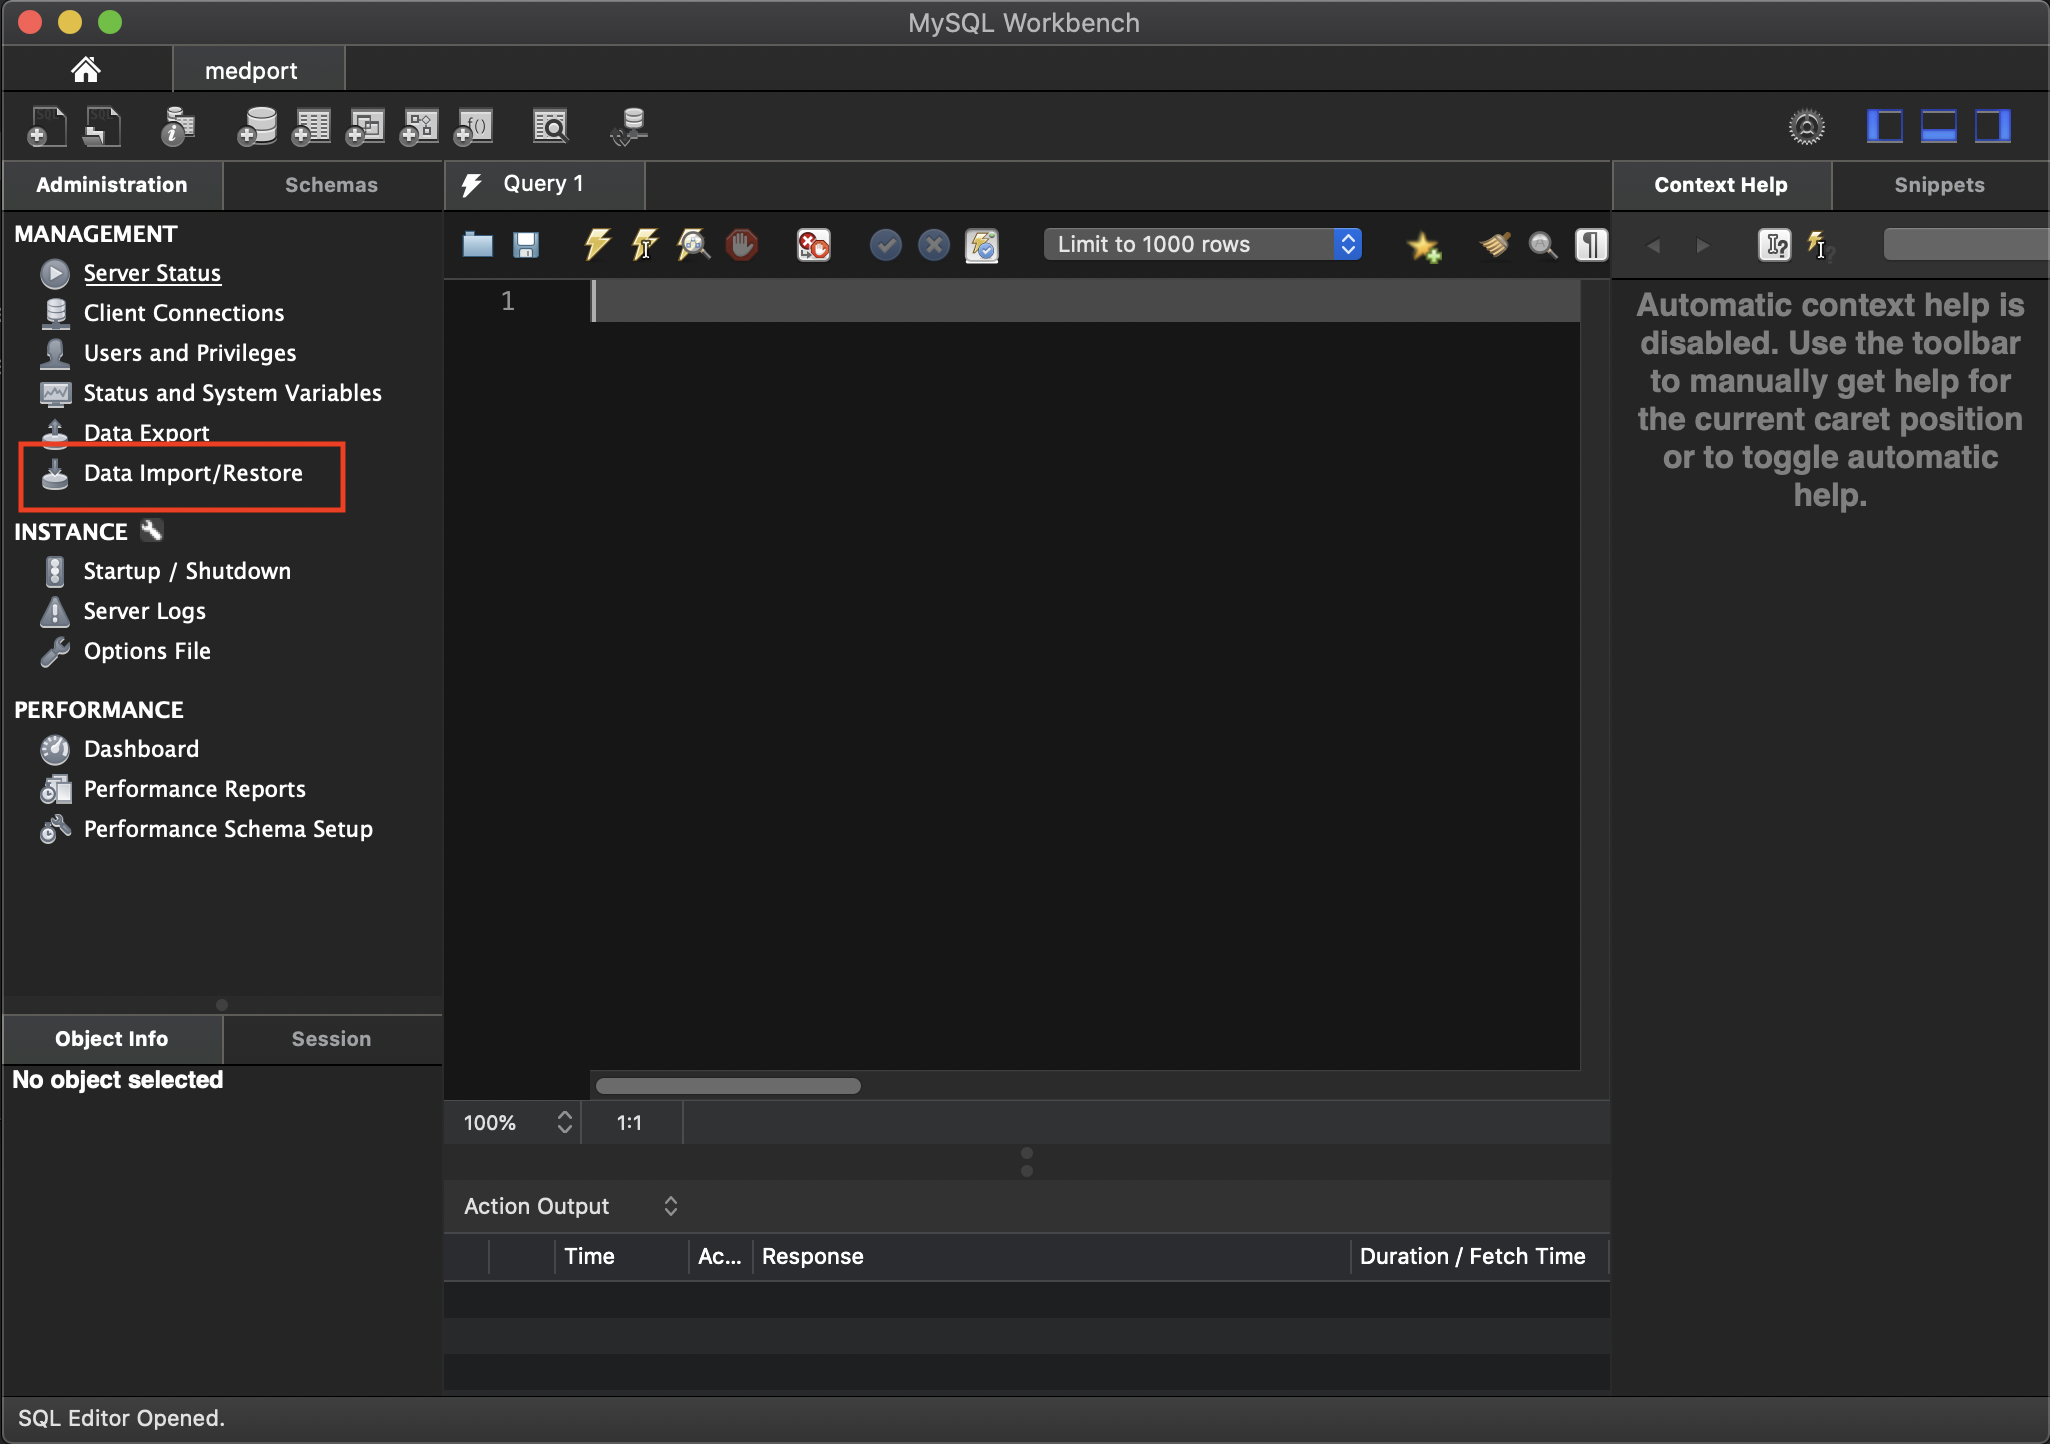Screen dimensions: 2050x1444
Task: Click the stop execution hand icon
Action: [741, 245]
